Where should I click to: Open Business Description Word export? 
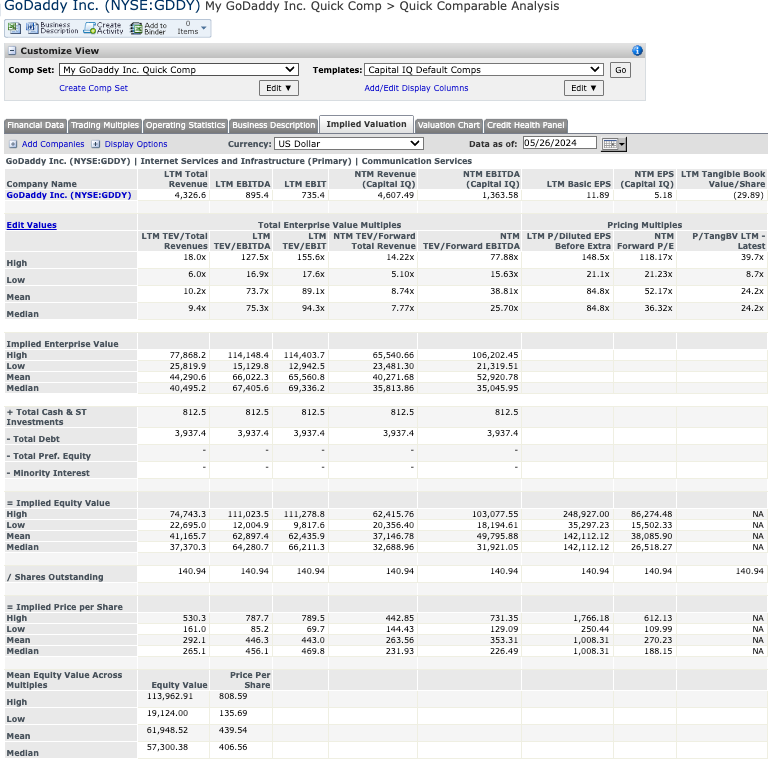click(x=52, y=28)
